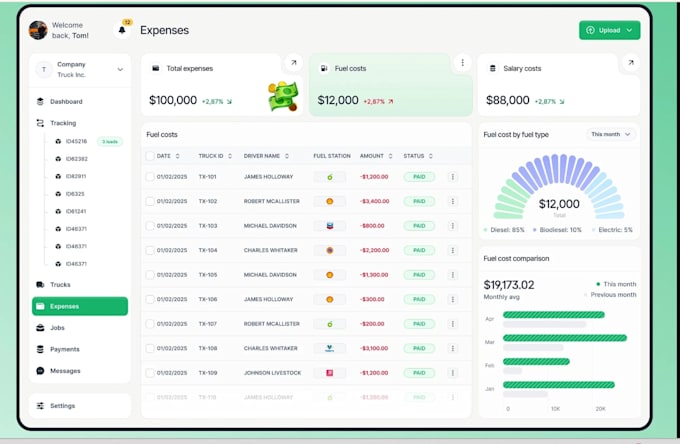Click the Upload button
This screenshot has height=444, width=680.
[609, 30]
